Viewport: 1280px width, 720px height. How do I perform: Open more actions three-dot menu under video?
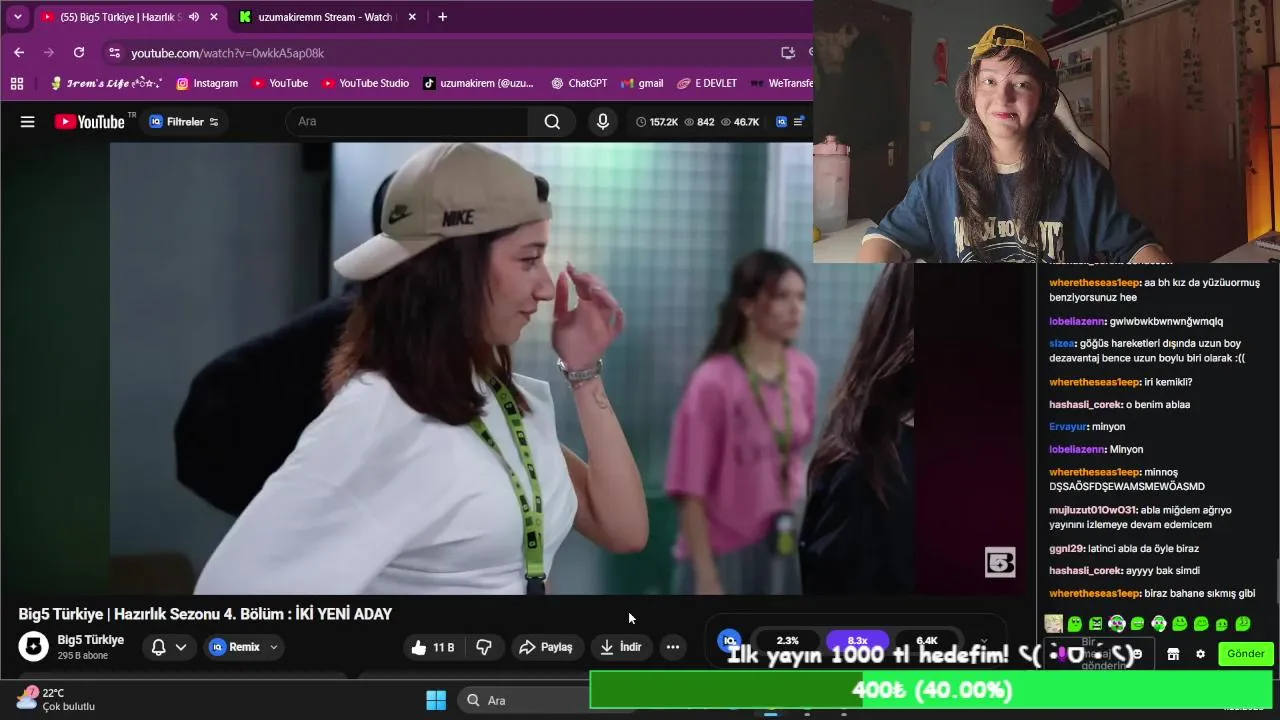click(x=673, y=647)
